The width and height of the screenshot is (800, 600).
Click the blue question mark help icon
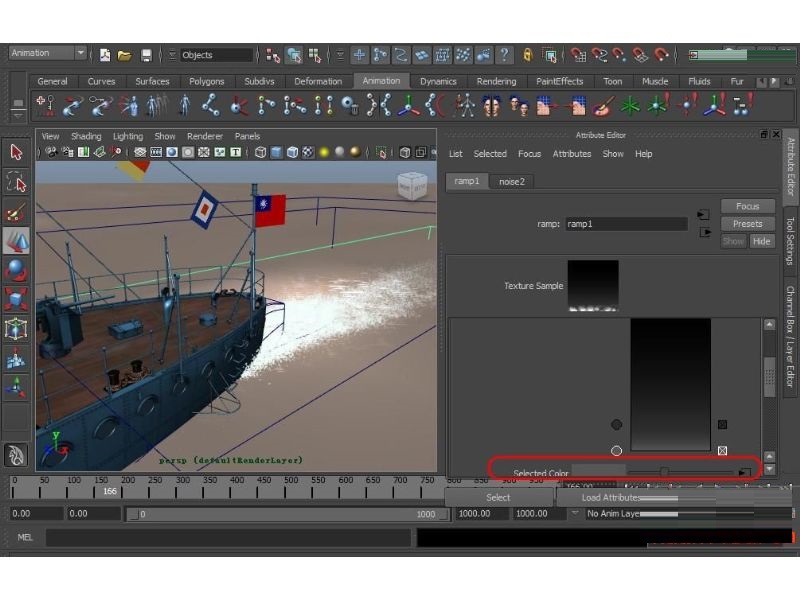[x=504, y=55]
